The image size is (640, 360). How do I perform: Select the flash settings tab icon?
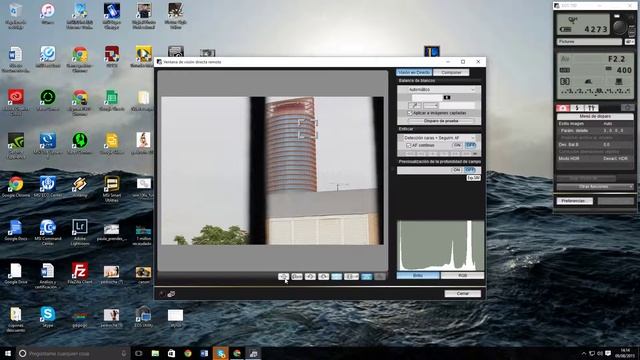tap(577, 108)
